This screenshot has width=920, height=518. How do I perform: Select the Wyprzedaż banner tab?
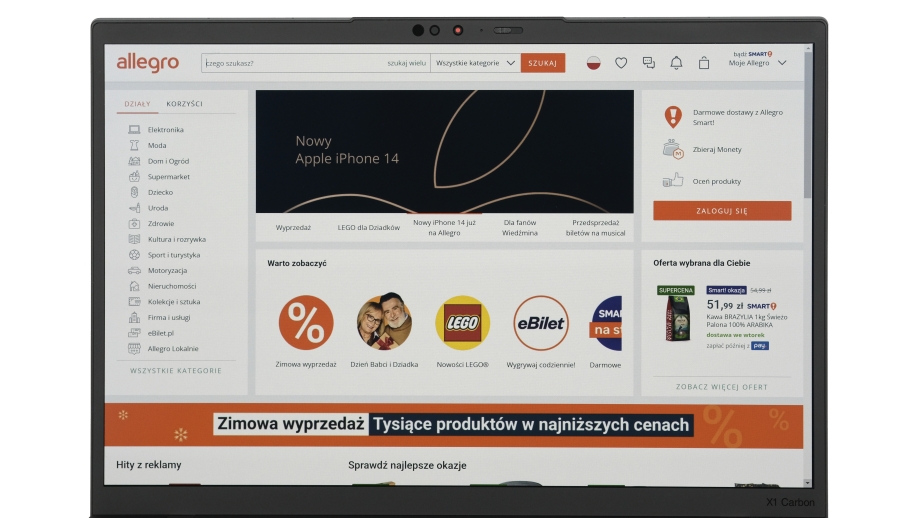293,228
